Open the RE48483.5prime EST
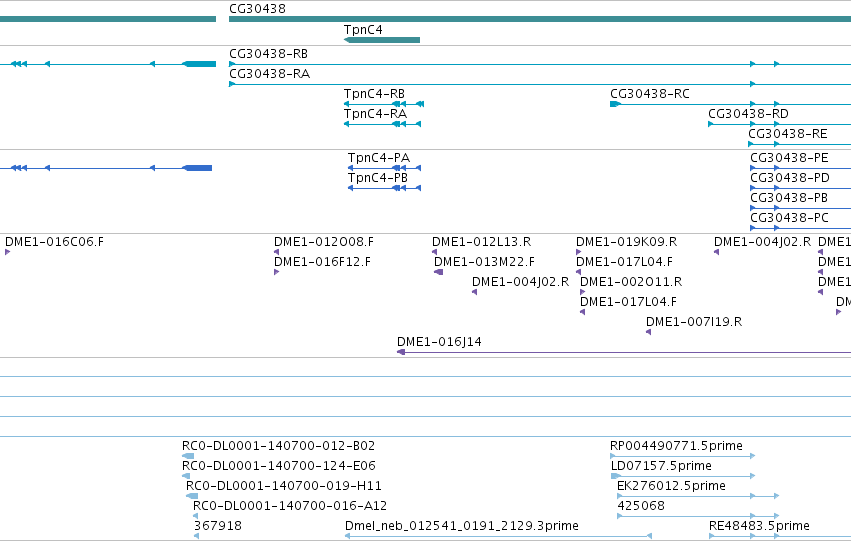 coord(780,536)
